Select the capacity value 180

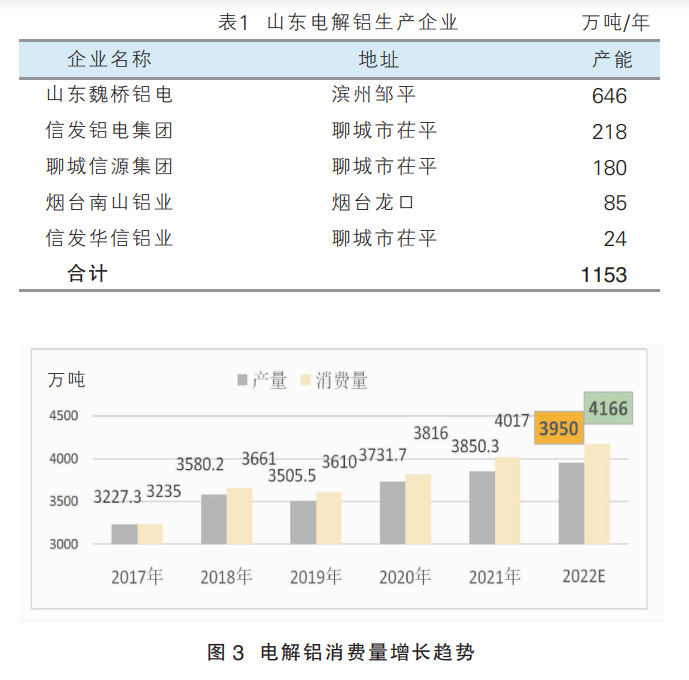tap(609, 168)
